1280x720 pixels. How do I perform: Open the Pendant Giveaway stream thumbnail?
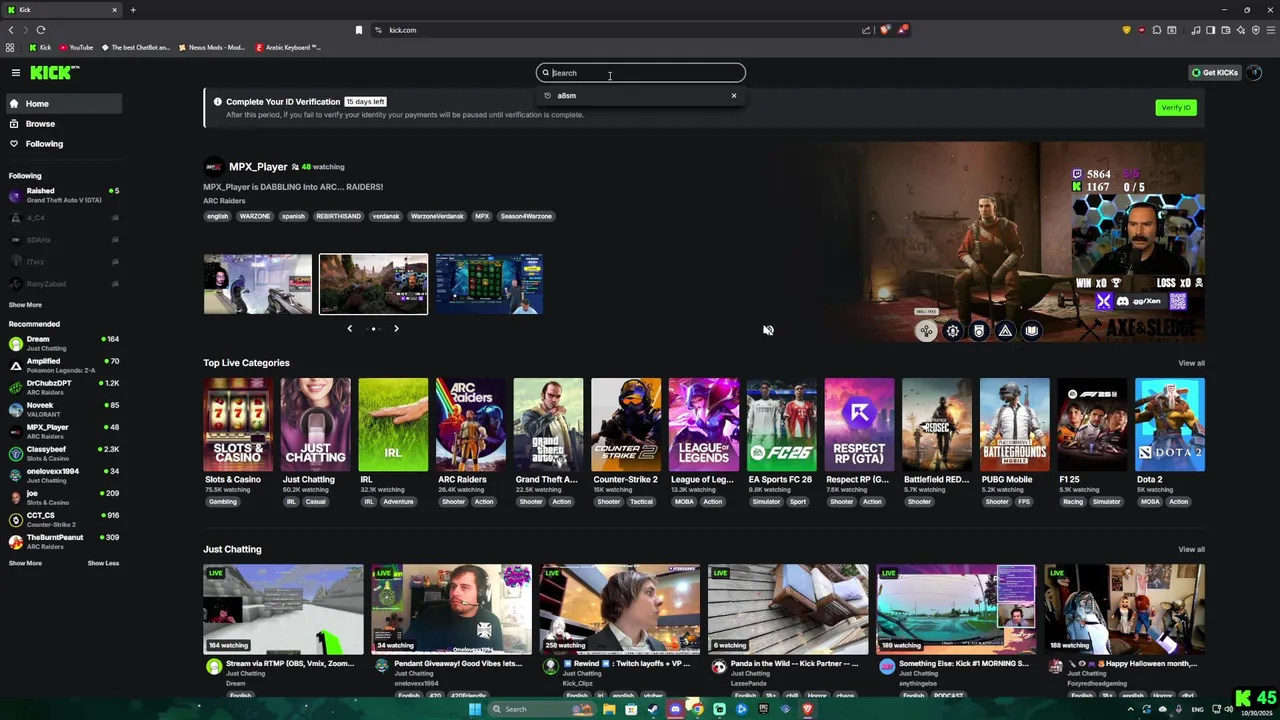tap(451, 609)
